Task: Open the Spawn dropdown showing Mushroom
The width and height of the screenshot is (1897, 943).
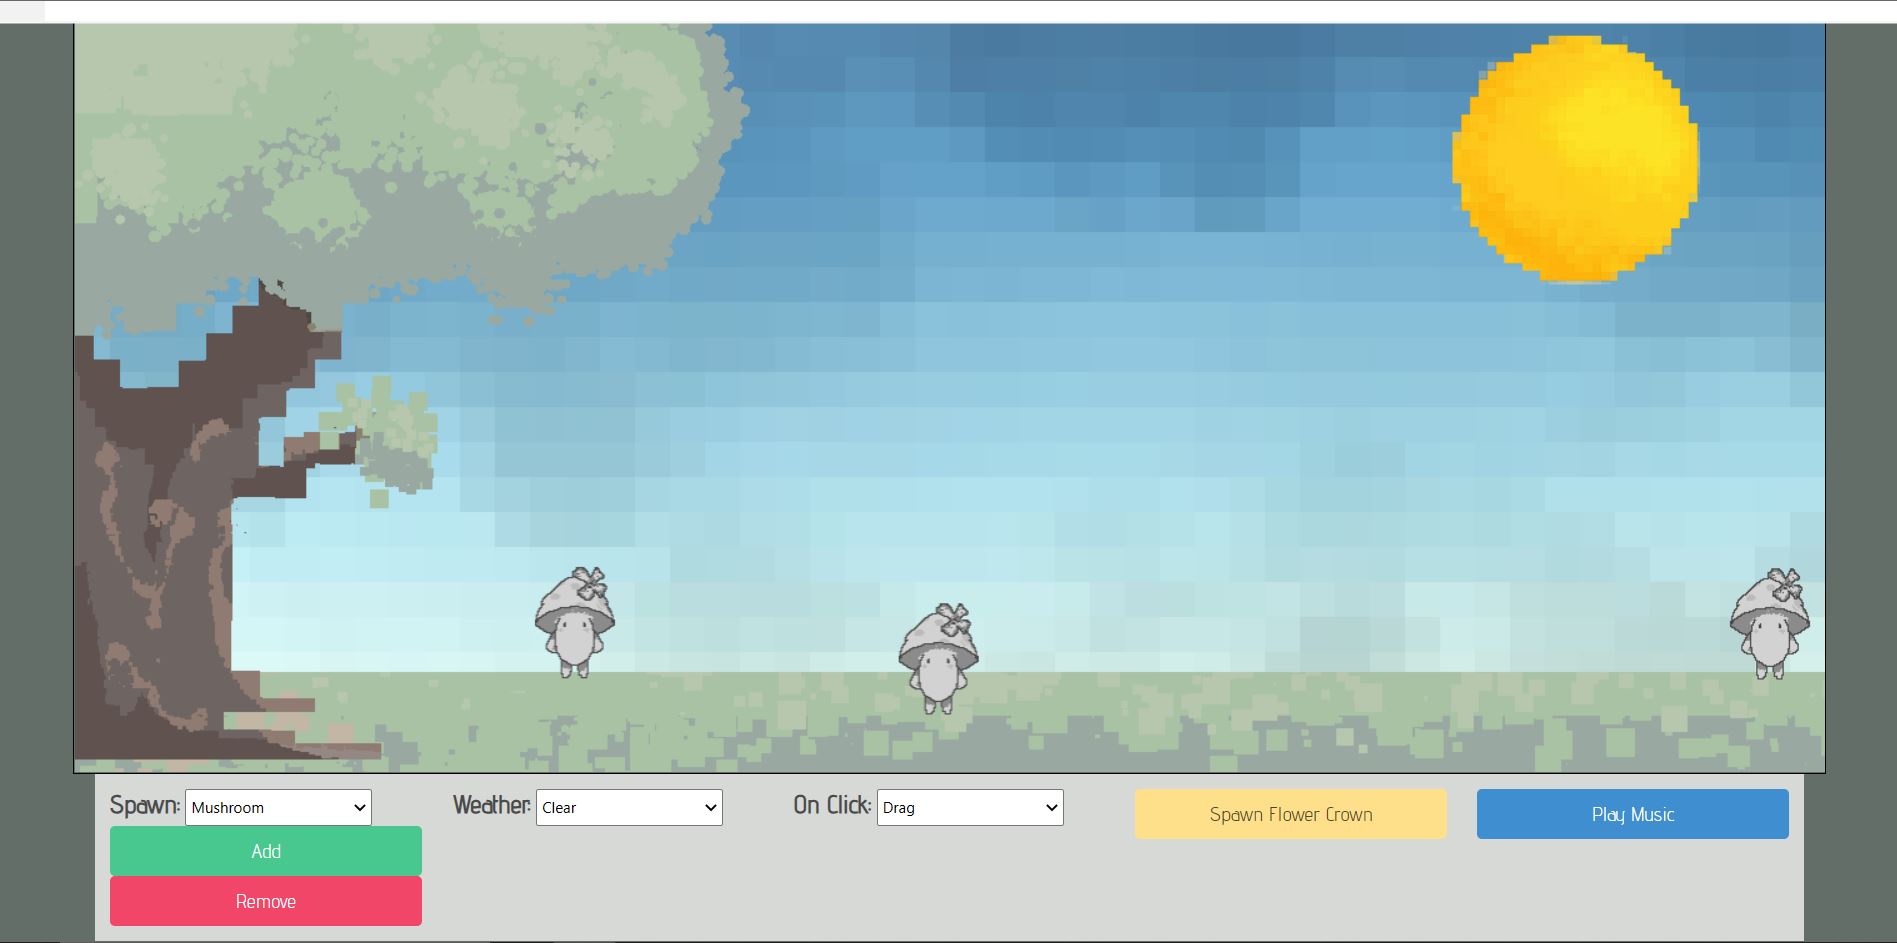Action: [278, 808]
